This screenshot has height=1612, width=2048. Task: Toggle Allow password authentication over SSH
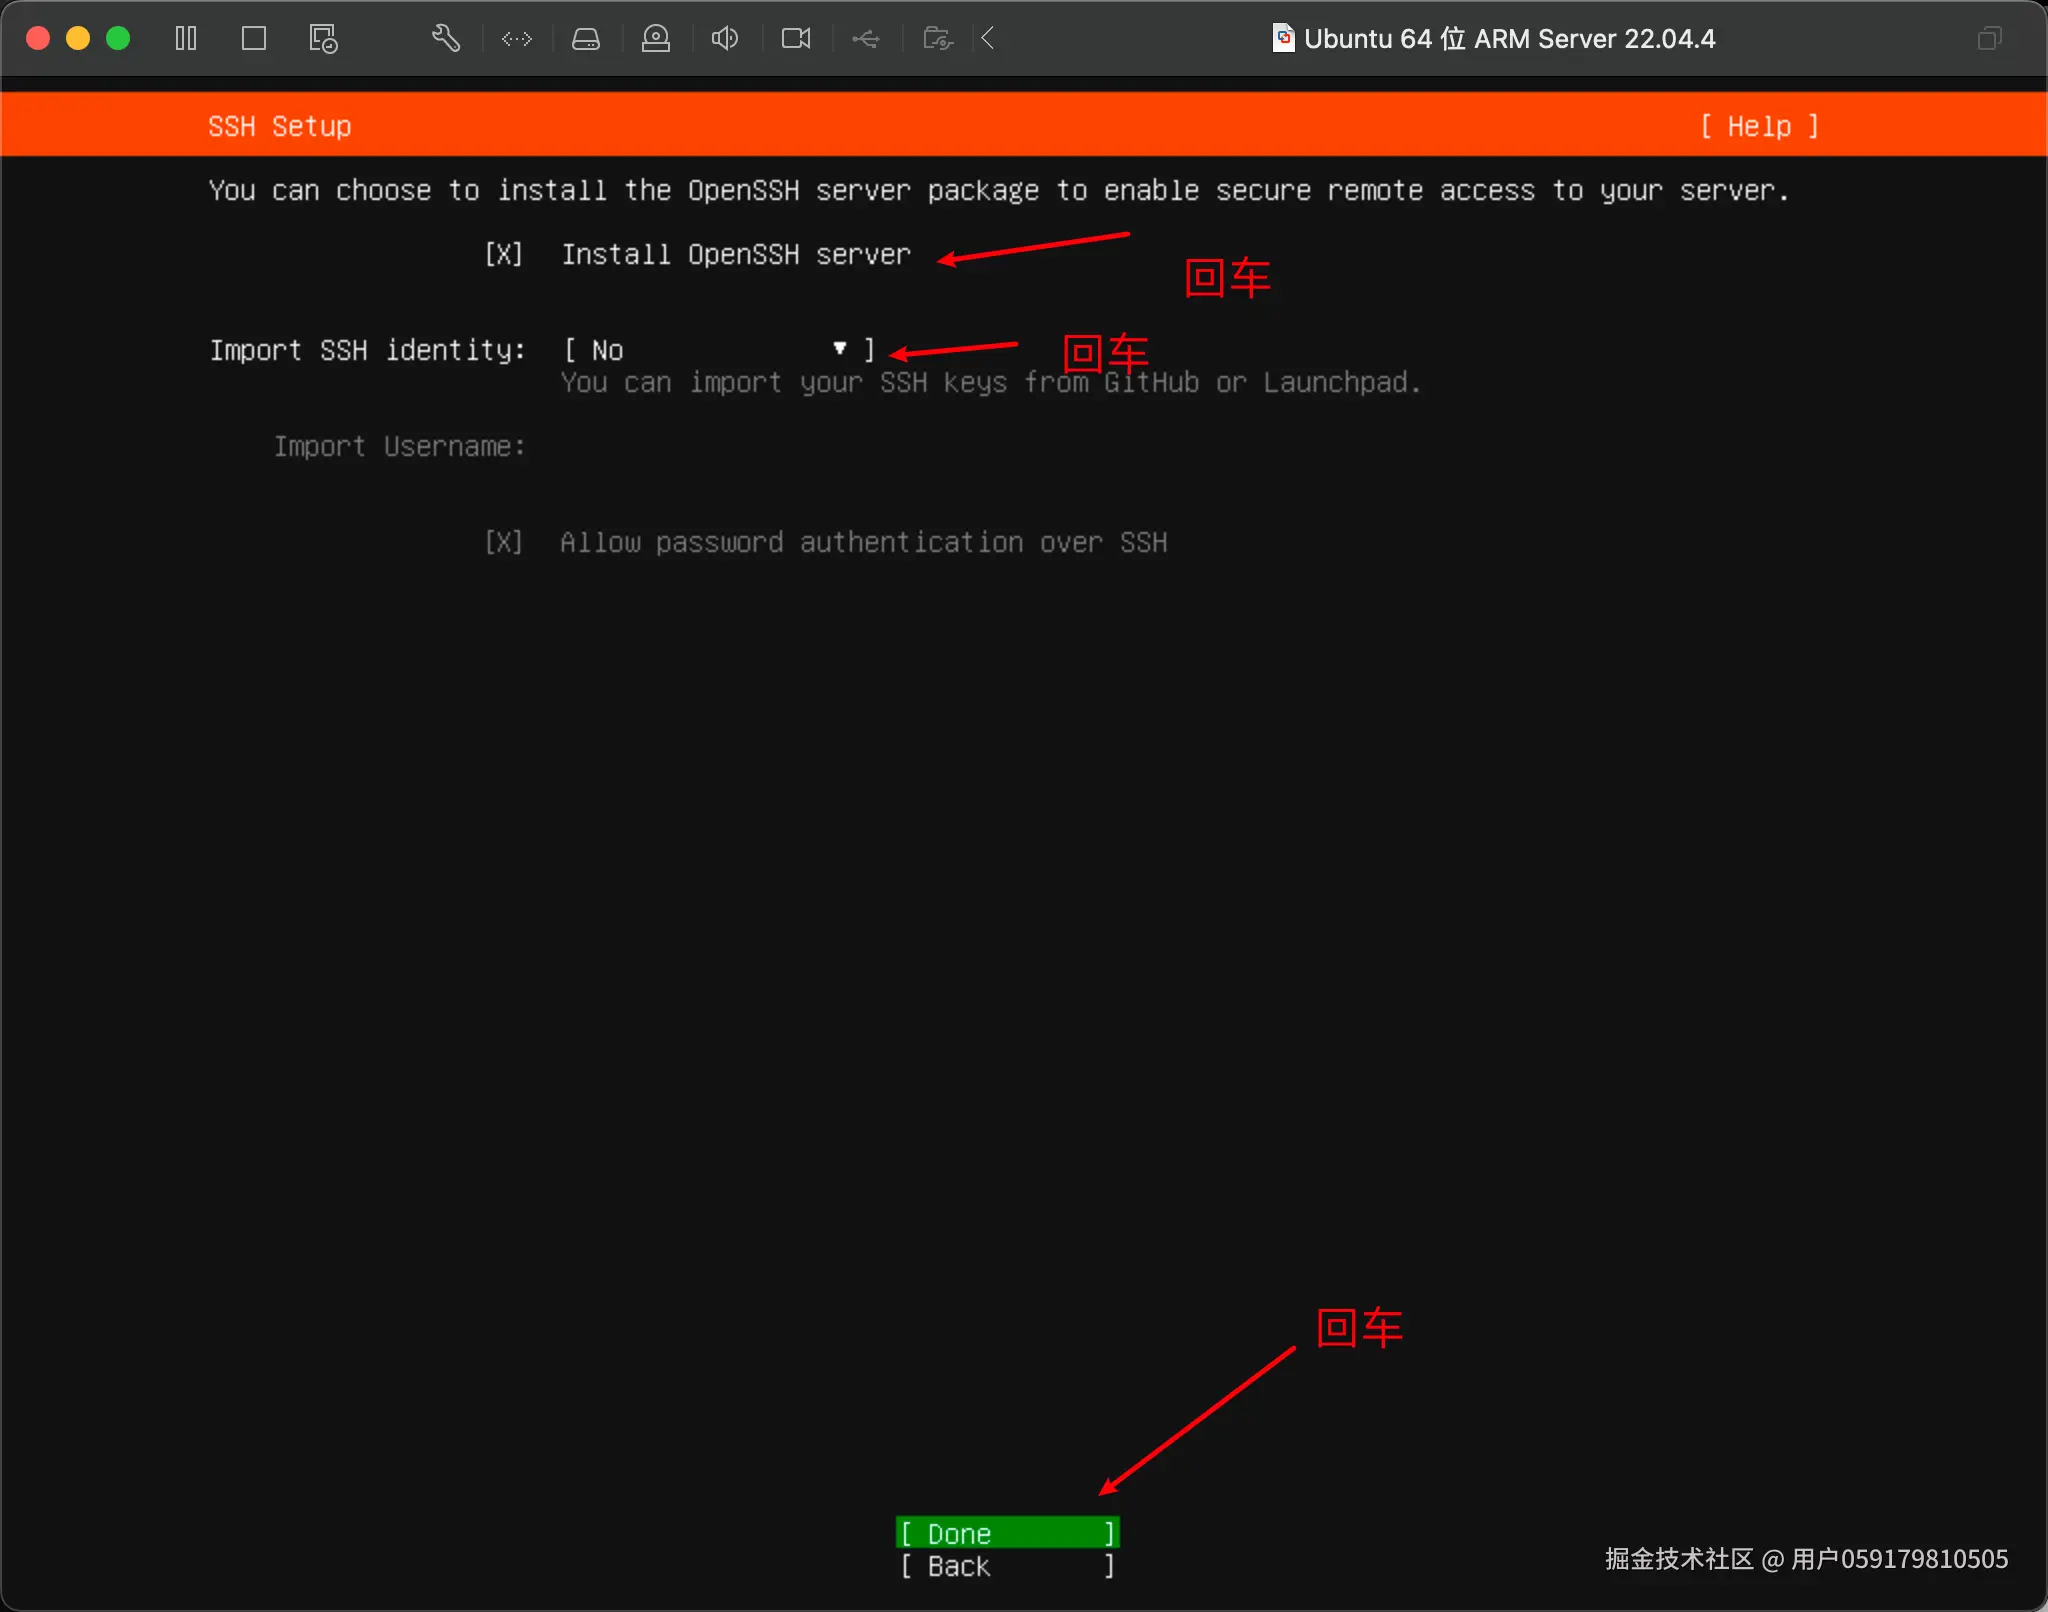(504, 542)
